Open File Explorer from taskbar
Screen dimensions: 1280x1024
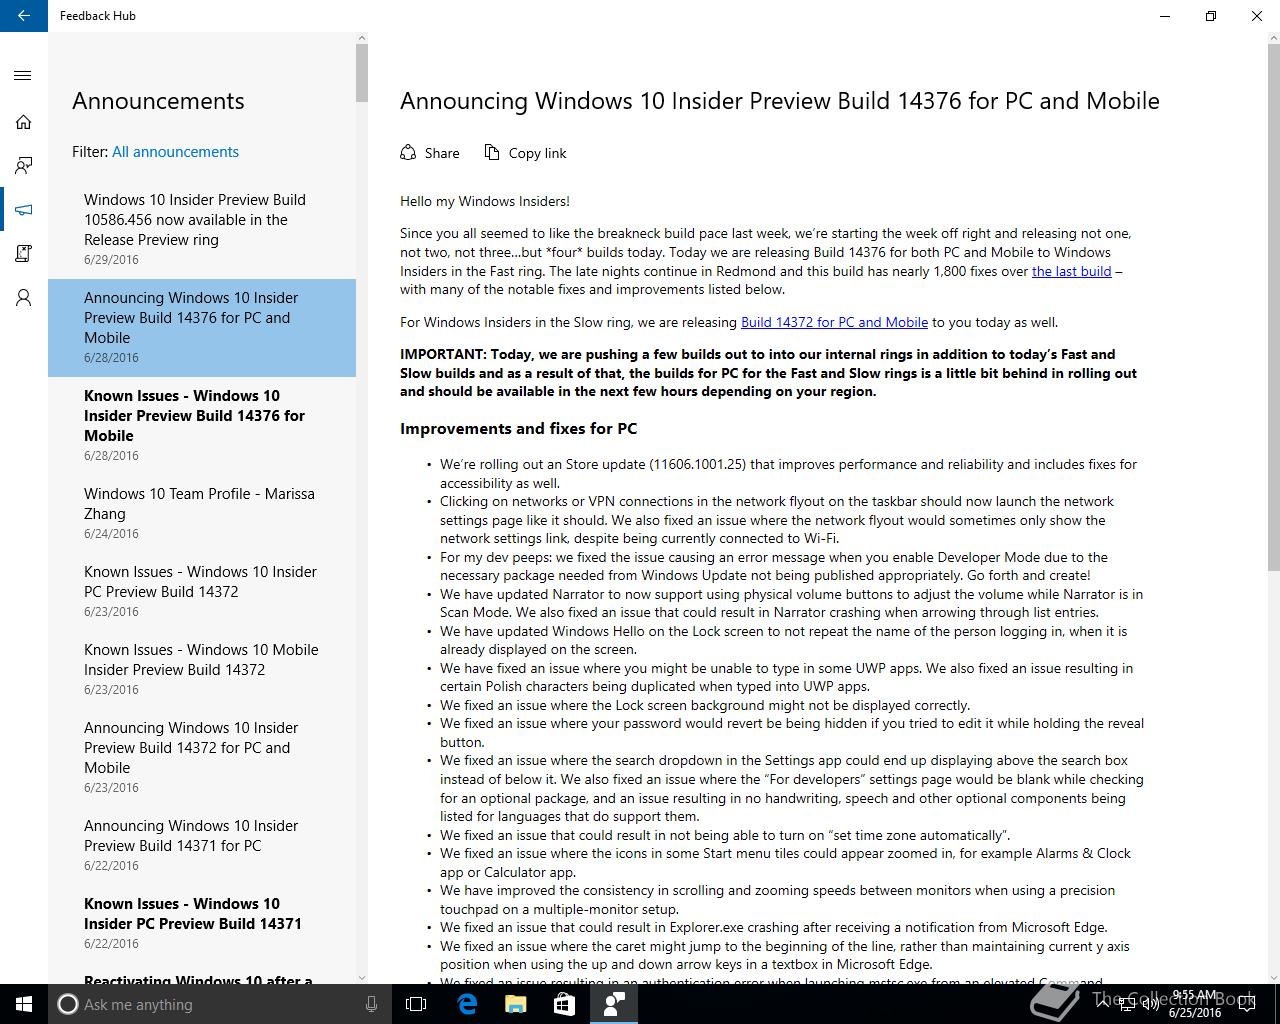click(x=516, y=1004)
